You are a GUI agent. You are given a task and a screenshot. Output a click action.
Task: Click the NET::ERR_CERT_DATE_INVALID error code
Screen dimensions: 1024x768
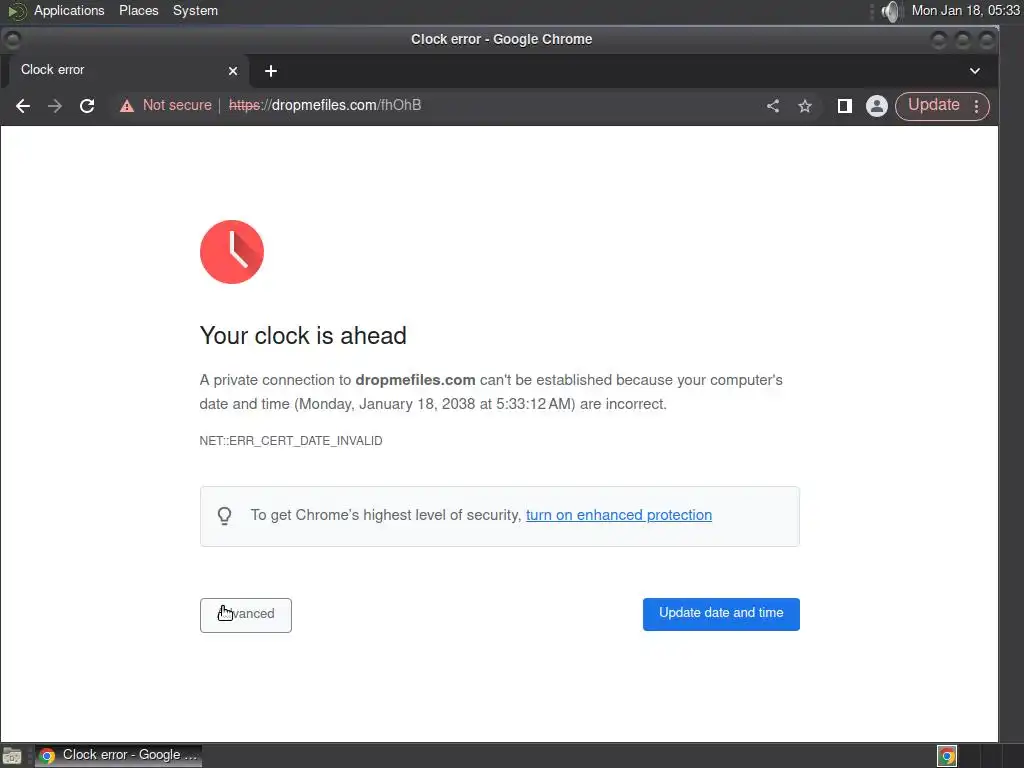291,441
